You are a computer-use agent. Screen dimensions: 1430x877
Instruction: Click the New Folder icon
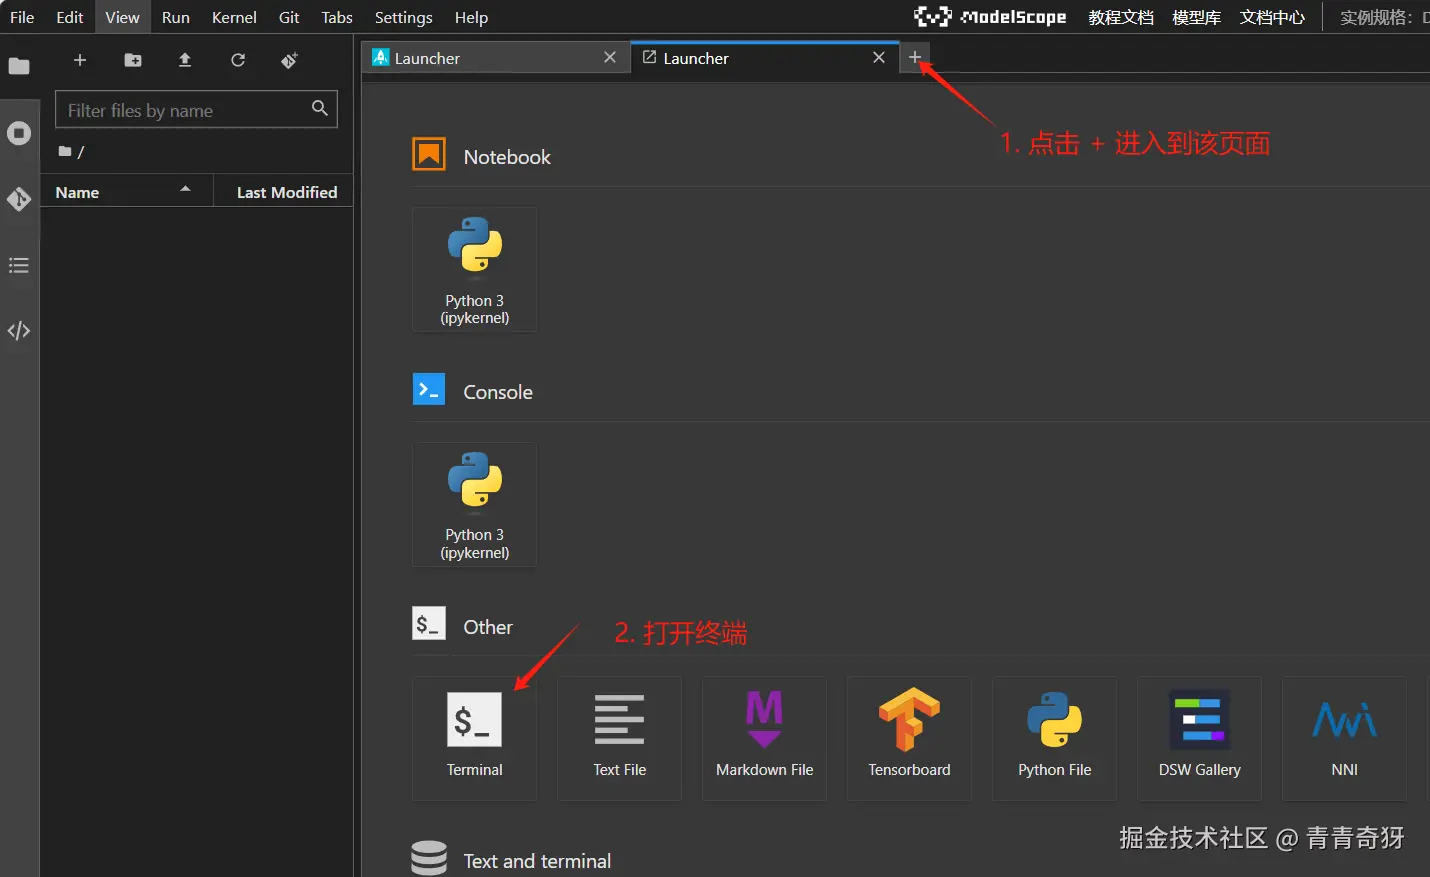point(133,60)
